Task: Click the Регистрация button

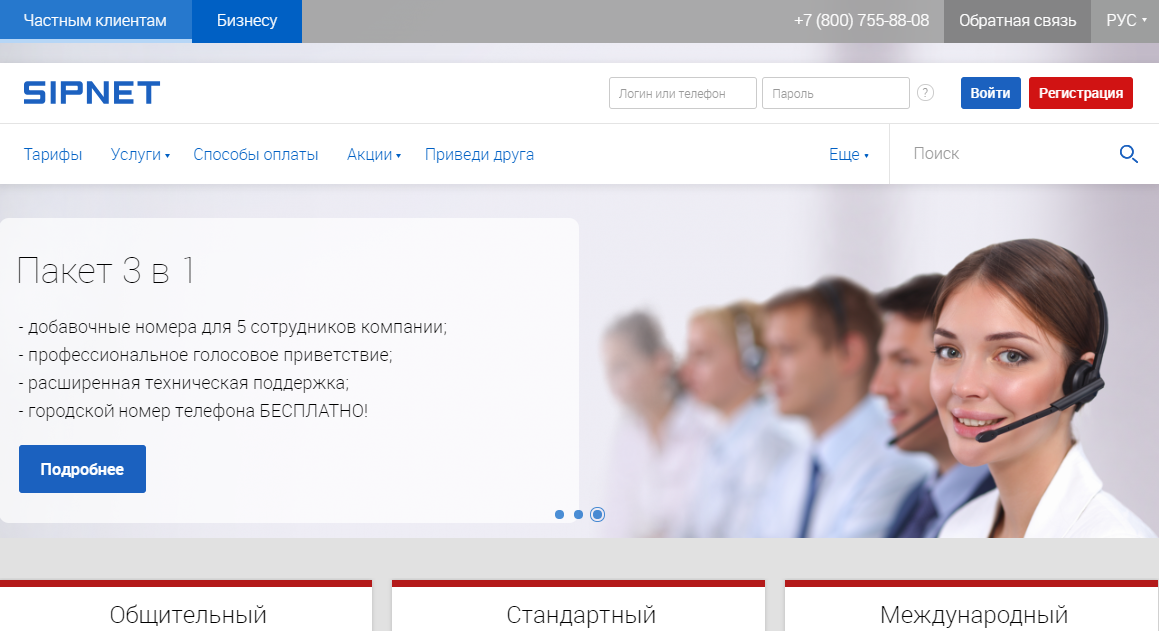Action: tap(1080, 92)
